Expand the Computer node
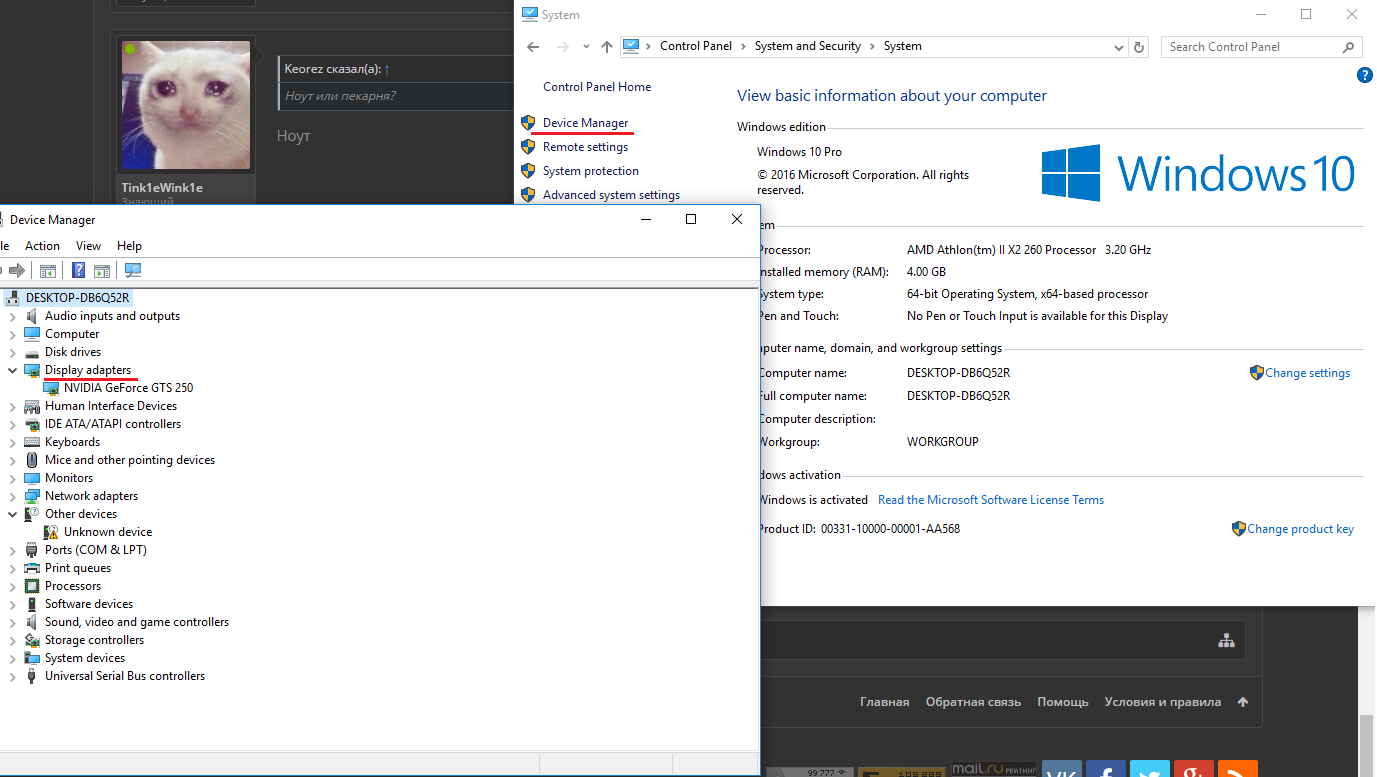This screenshot has width=1377, height=777. tap(13, 334)
